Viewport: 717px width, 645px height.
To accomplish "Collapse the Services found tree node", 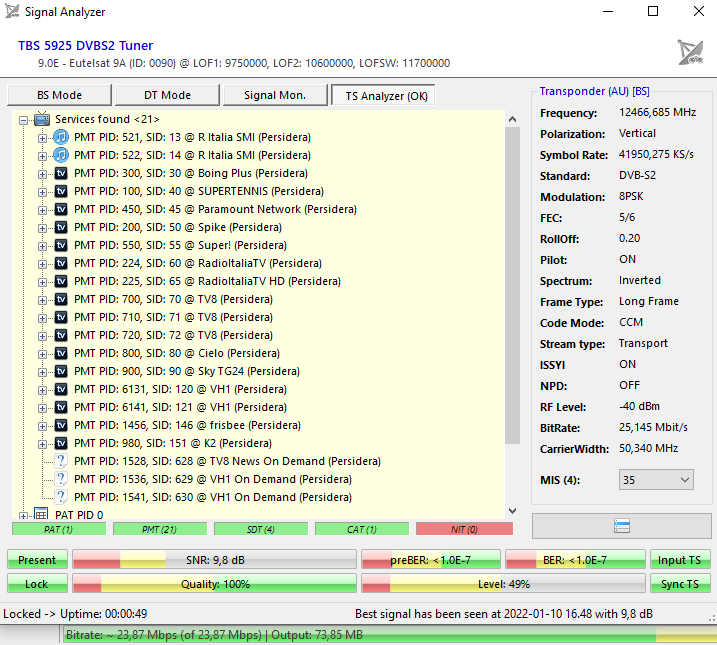I will point(23,120).
